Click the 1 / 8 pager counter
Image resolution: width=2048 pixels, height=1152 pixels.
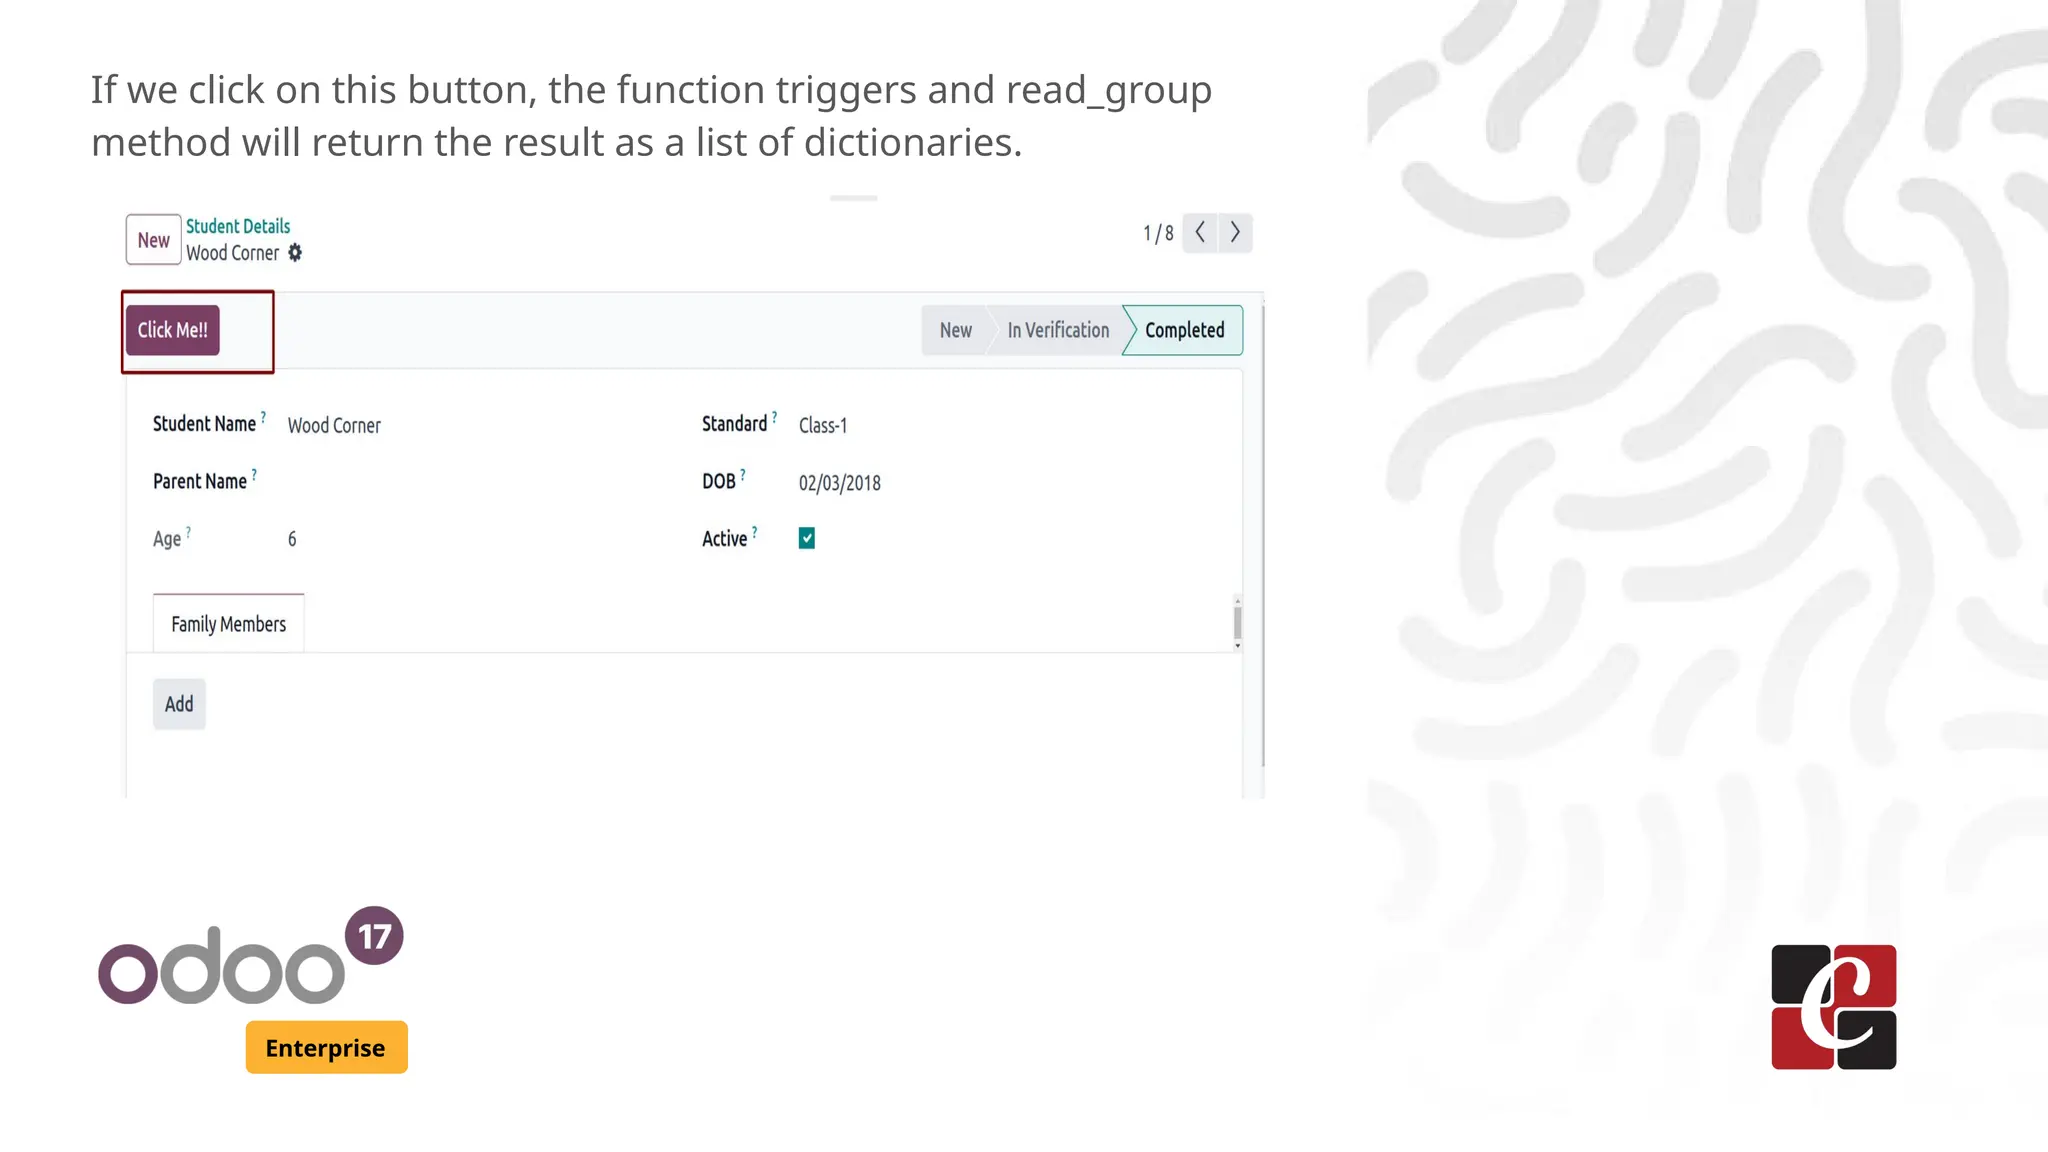[1158, 233]
